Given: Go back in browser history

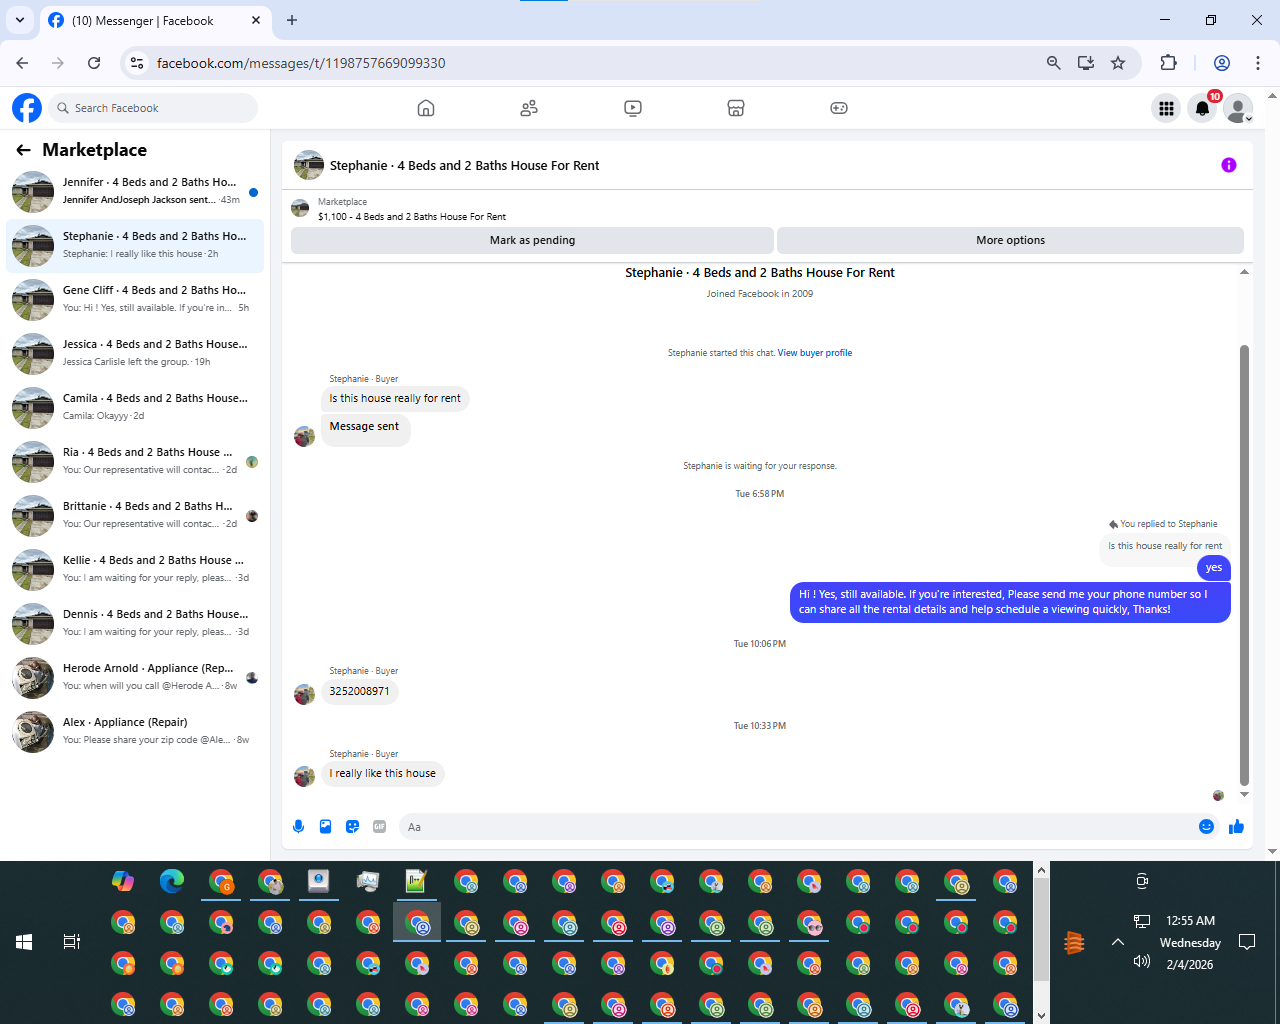Looking at the screenshot, I should 23,63.
